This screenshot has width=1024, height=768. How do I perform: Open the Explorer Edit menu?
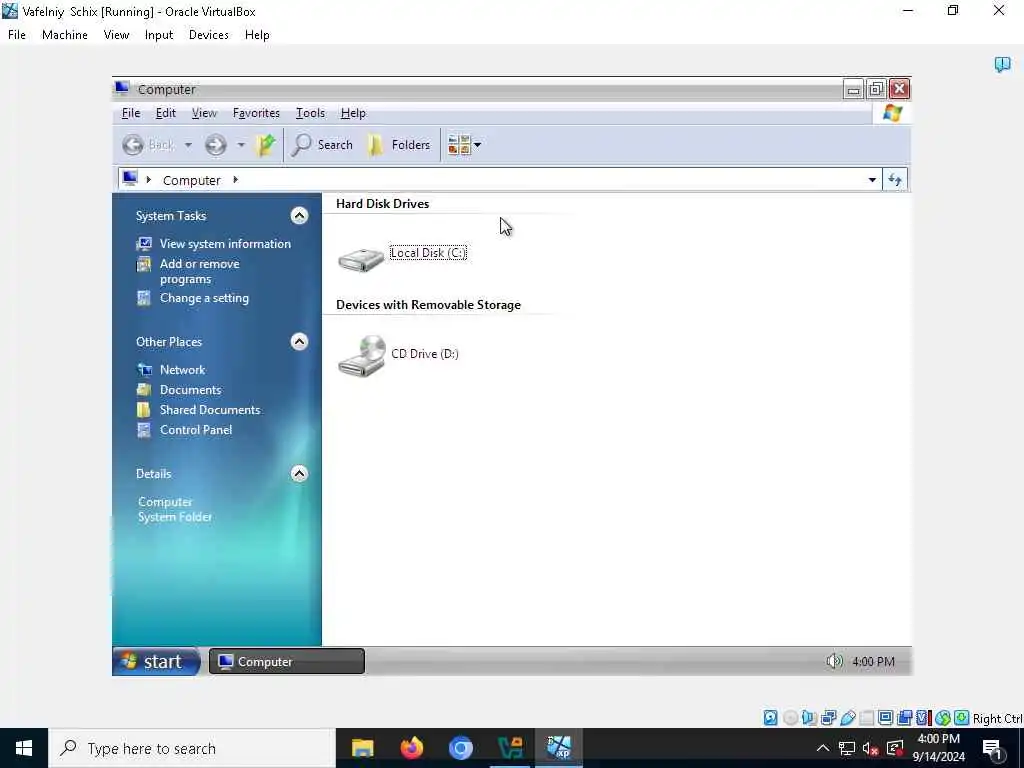(165, 113)
